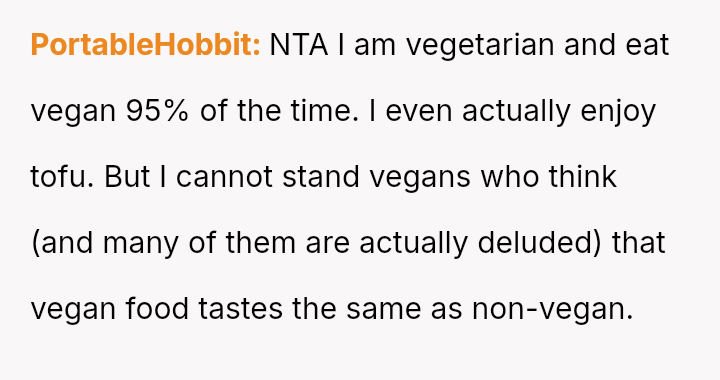Open the PortableHobbit username link
Image resolution: width=720 pixels, height=380 pixels.
pyautogui.click(x=145, y=45)
